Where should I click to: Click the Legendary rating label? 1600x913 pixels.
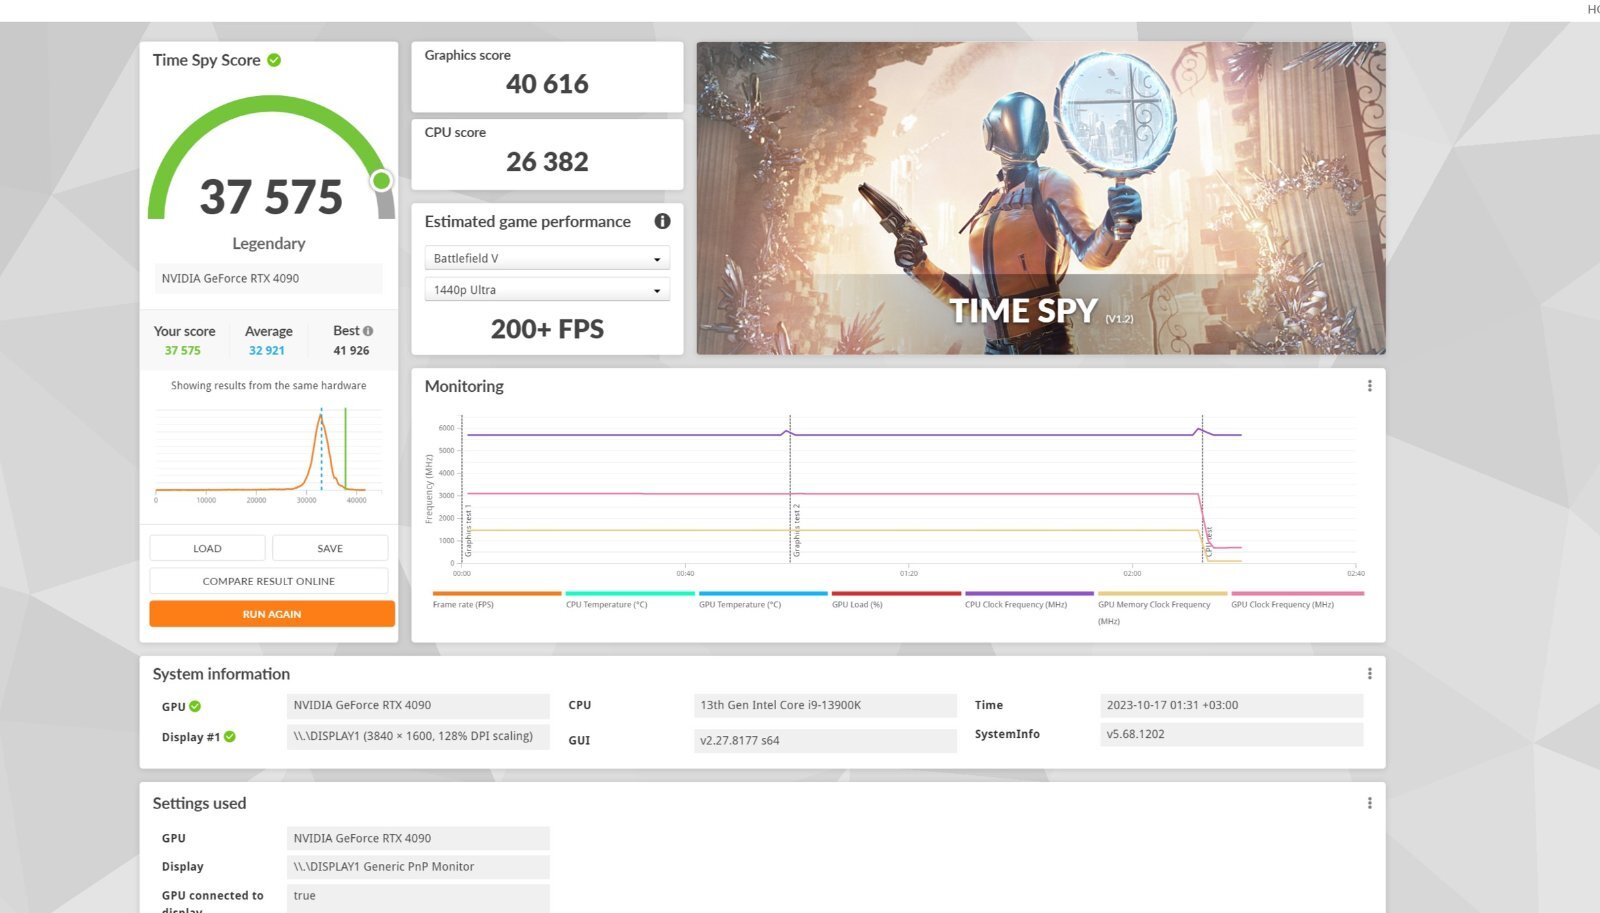coord(269,243)
